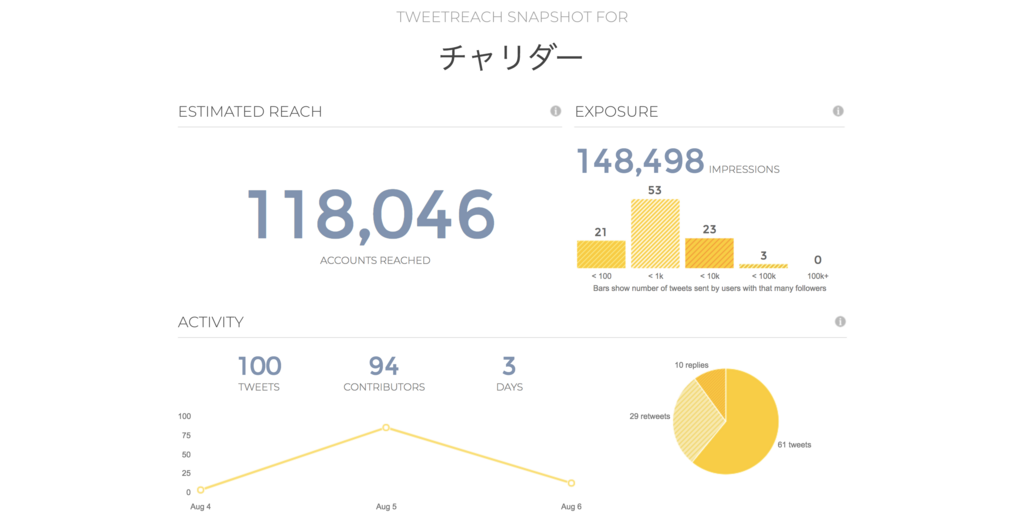
Task: Click the bars explanation caption text
Action: [x=709, y=288]
